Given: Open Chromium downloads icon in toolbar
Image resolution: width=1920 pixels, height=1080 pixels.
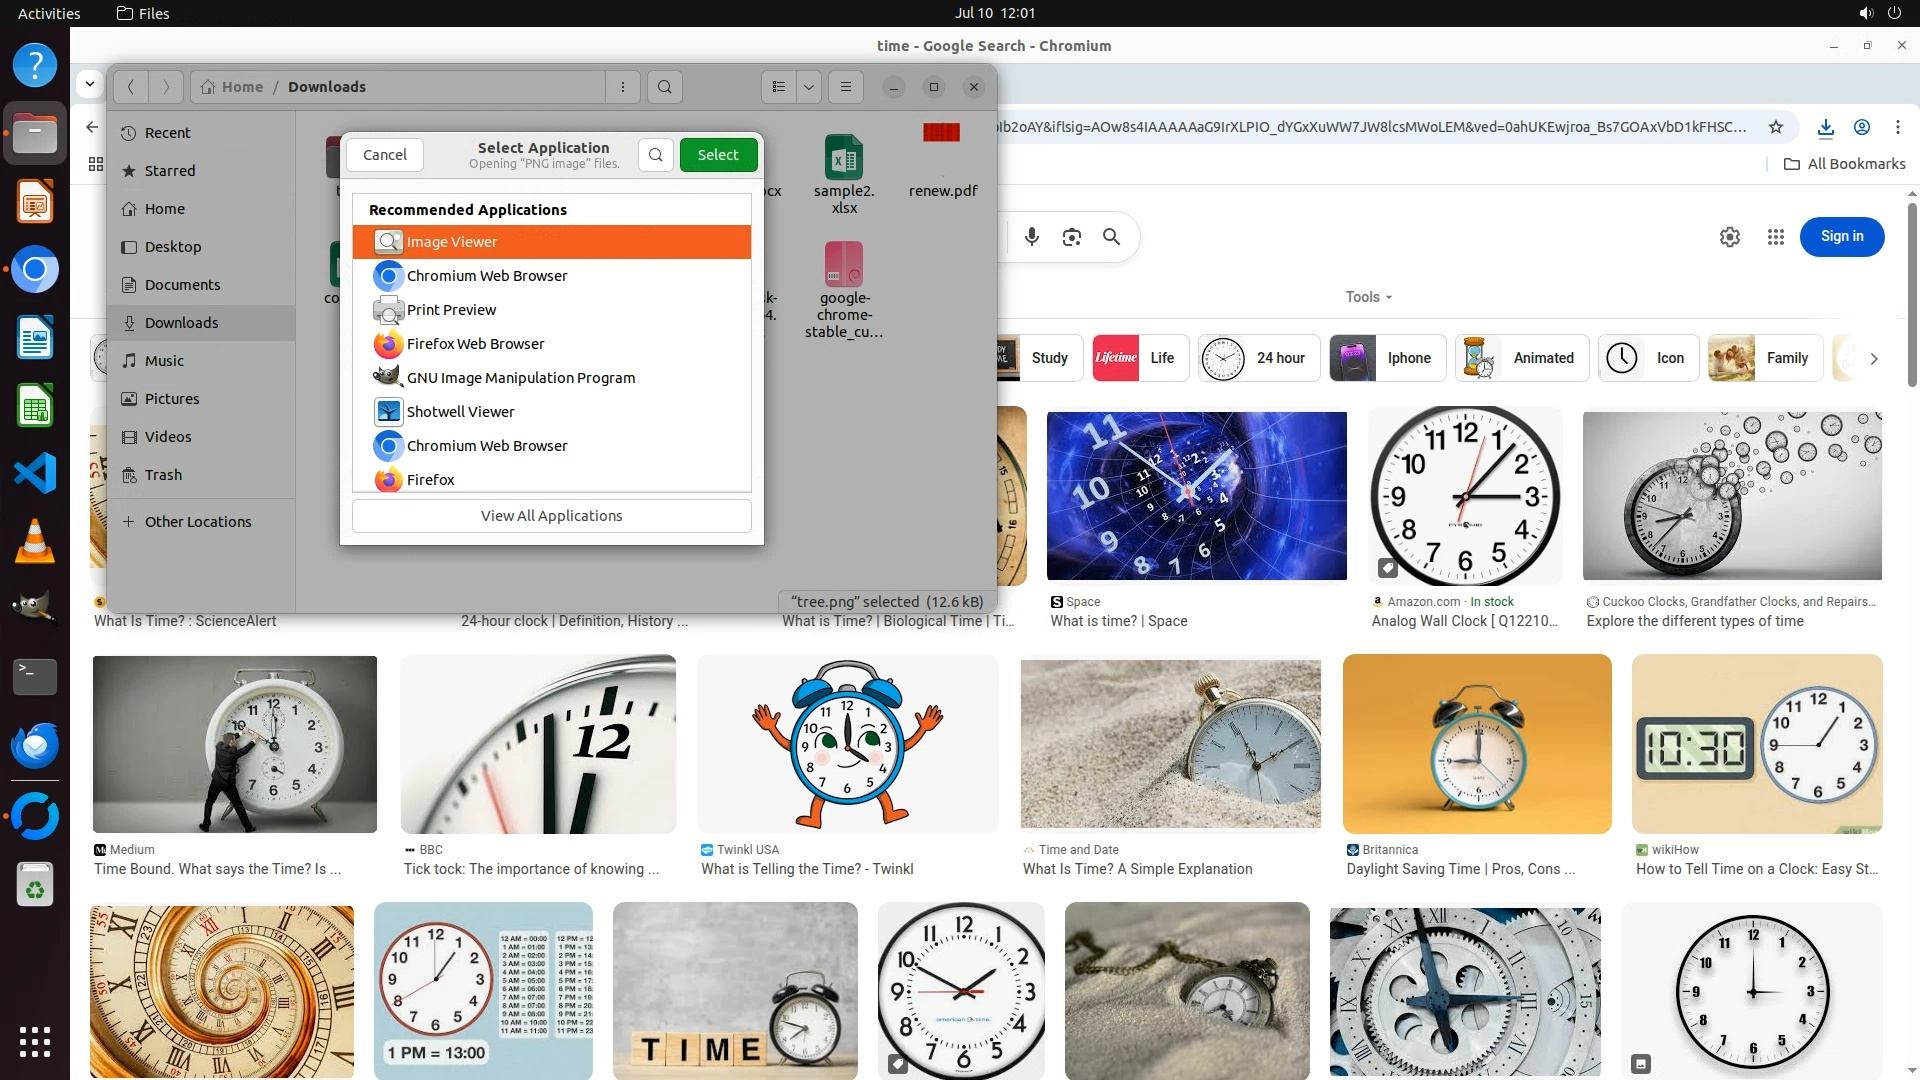Looking at the screenshot, I should pyautogui.click(x=1826, y=127).
